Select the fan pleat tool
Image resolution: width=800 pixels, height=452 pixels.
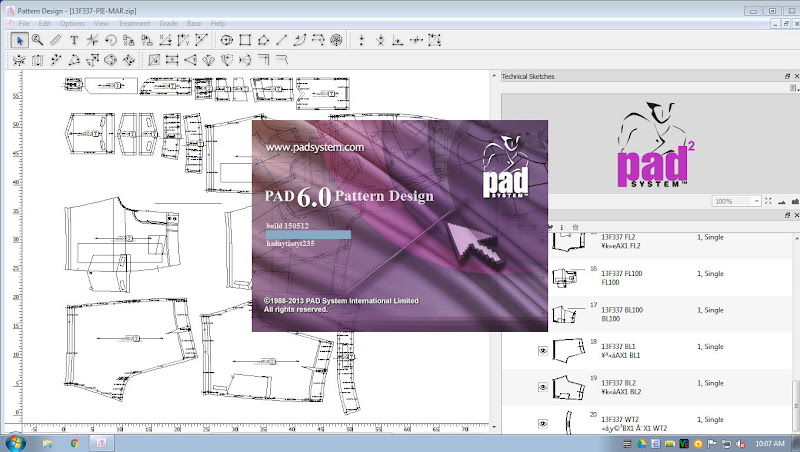click(x=209, y=60)
